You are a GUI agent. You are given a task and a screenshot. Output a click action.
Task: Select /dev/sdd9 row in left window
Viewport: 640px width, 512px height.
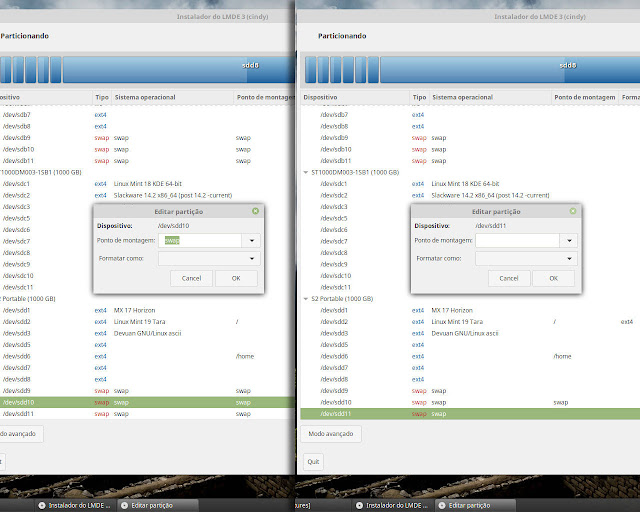147,391
